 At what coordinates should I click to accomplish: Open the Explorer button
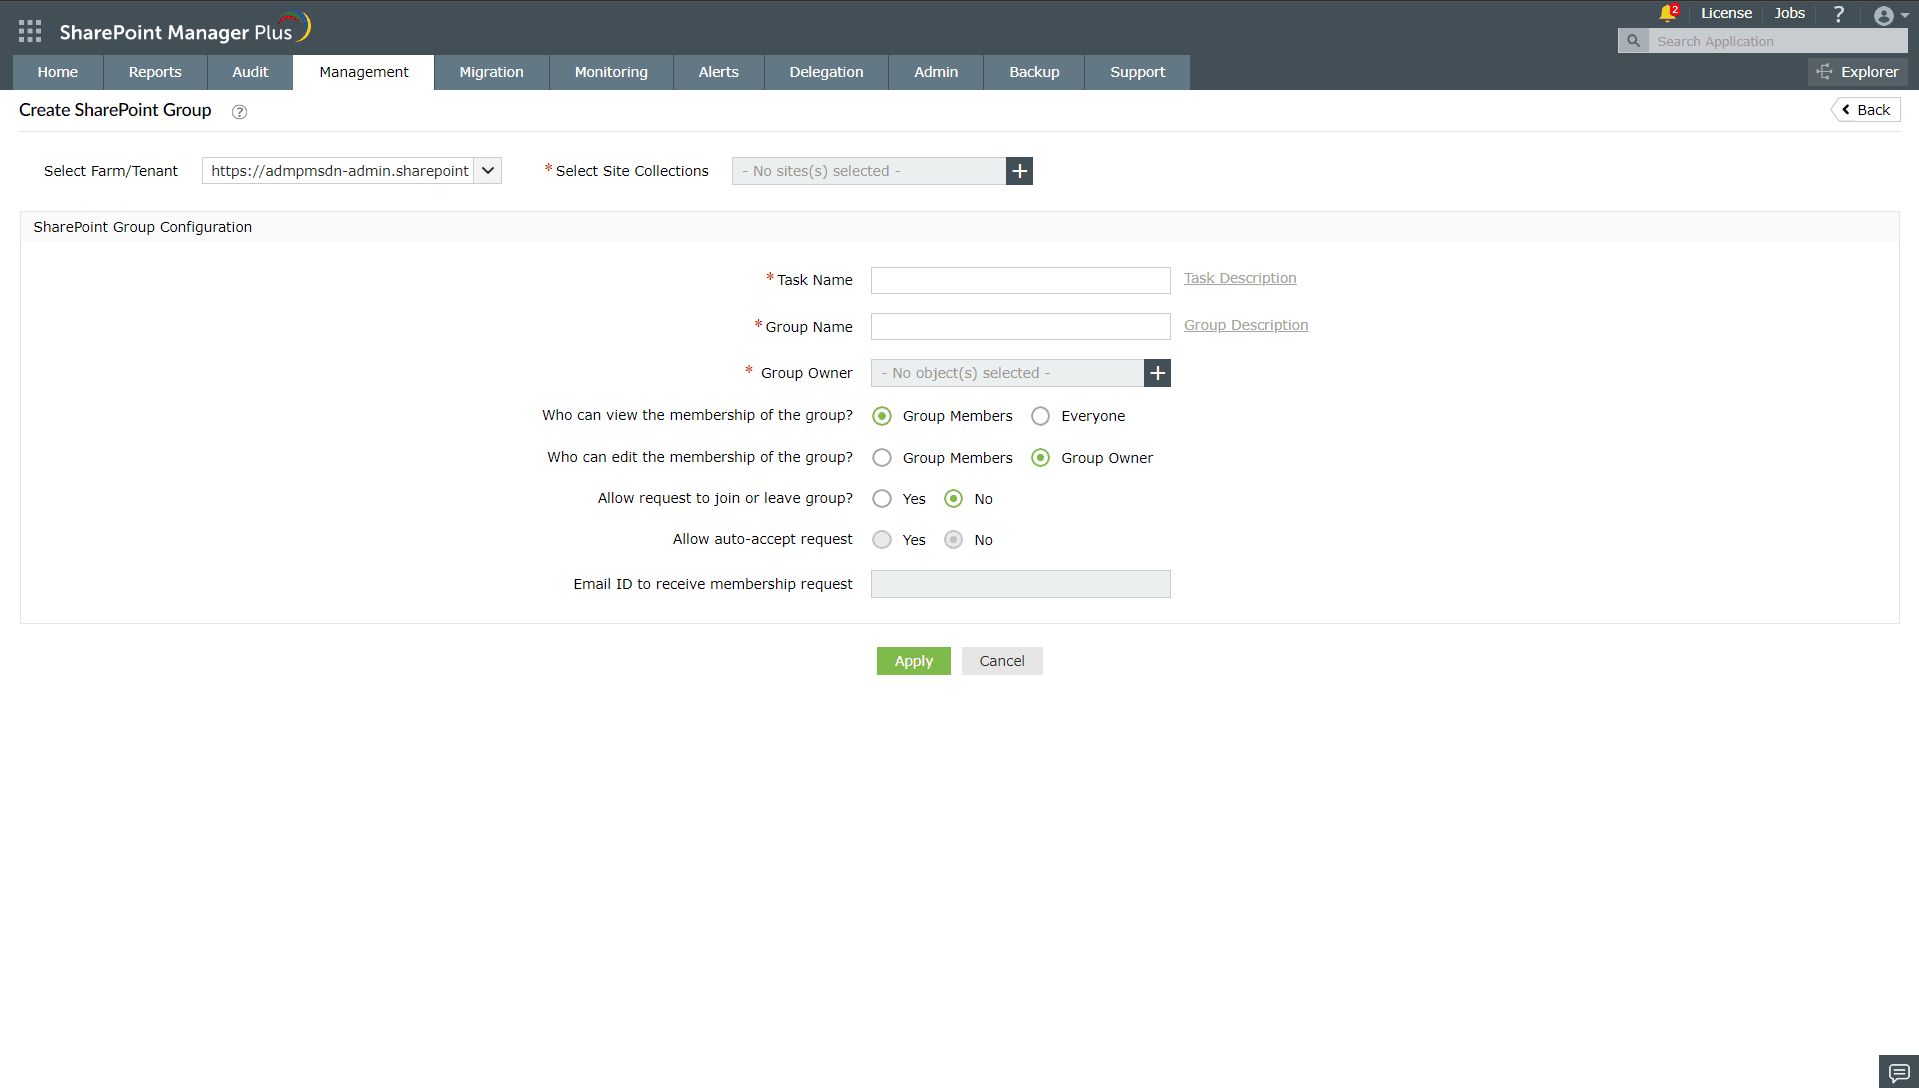point(1858,72)
